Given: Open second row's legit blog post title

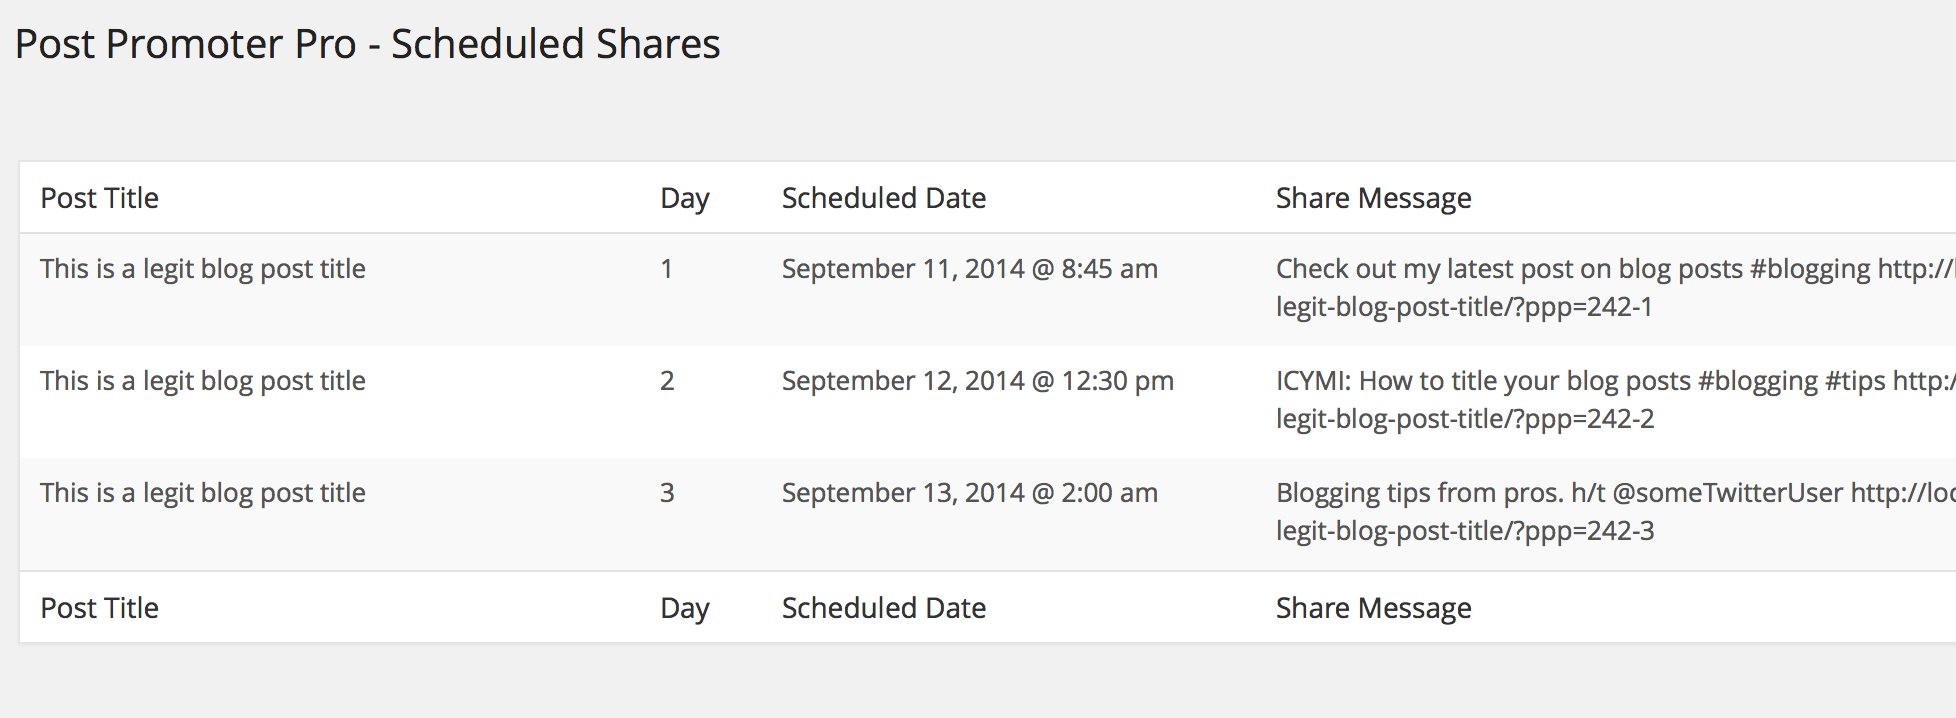Looking at the screenshot, I should 203,381.
